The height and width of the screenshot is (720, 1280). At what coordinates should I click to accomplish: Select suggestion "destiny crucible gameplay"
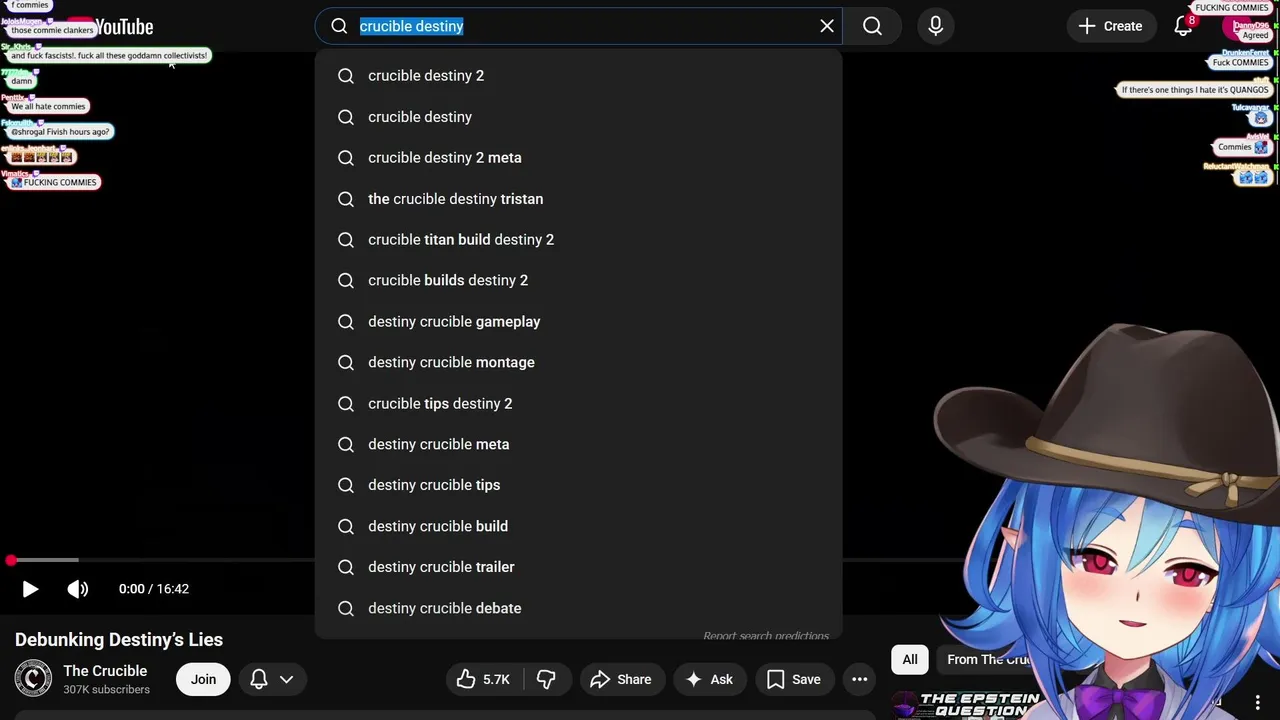[x=578, y=322]
